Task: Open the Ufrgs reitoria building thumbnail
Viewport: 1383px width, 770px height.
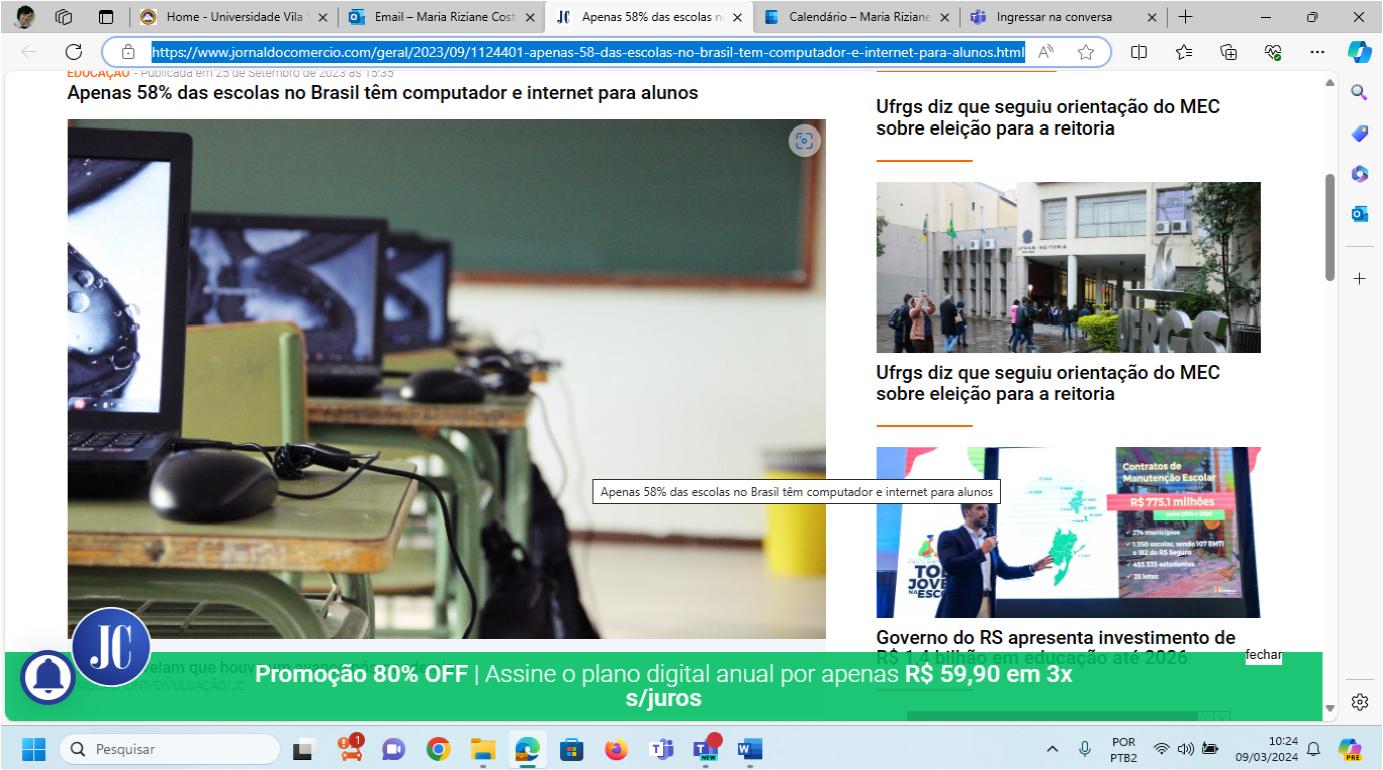Action: tap(1068, 267)
